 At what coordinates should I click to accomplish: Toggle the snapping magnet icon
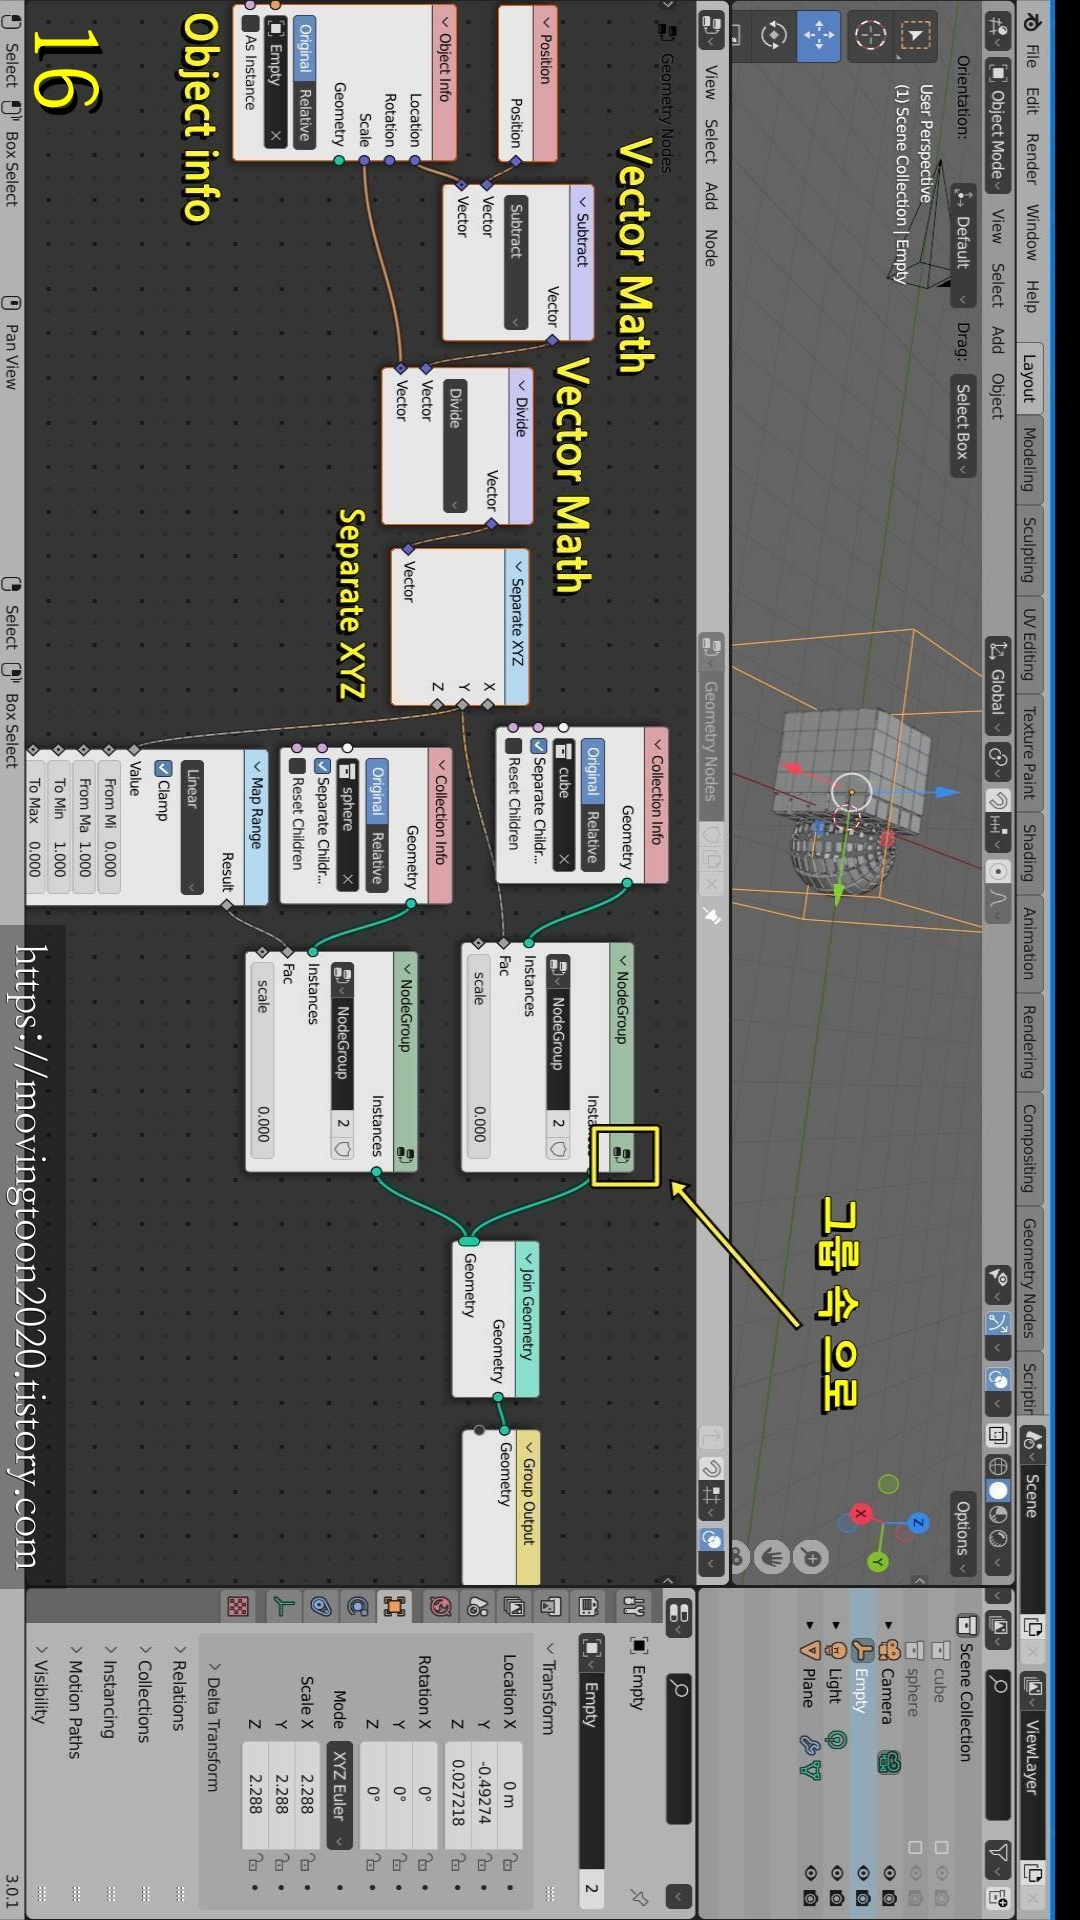click(997, 800)
